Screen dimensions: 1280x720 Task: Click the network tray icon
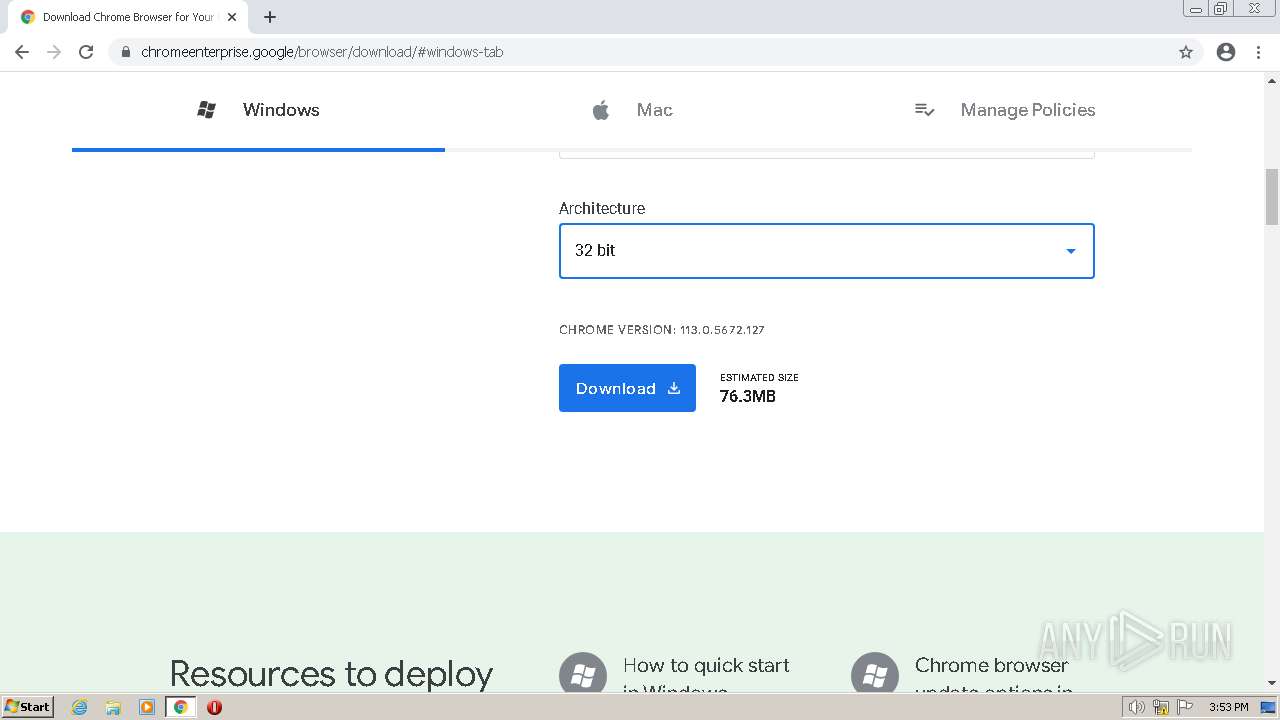[x=1161, y=707]
